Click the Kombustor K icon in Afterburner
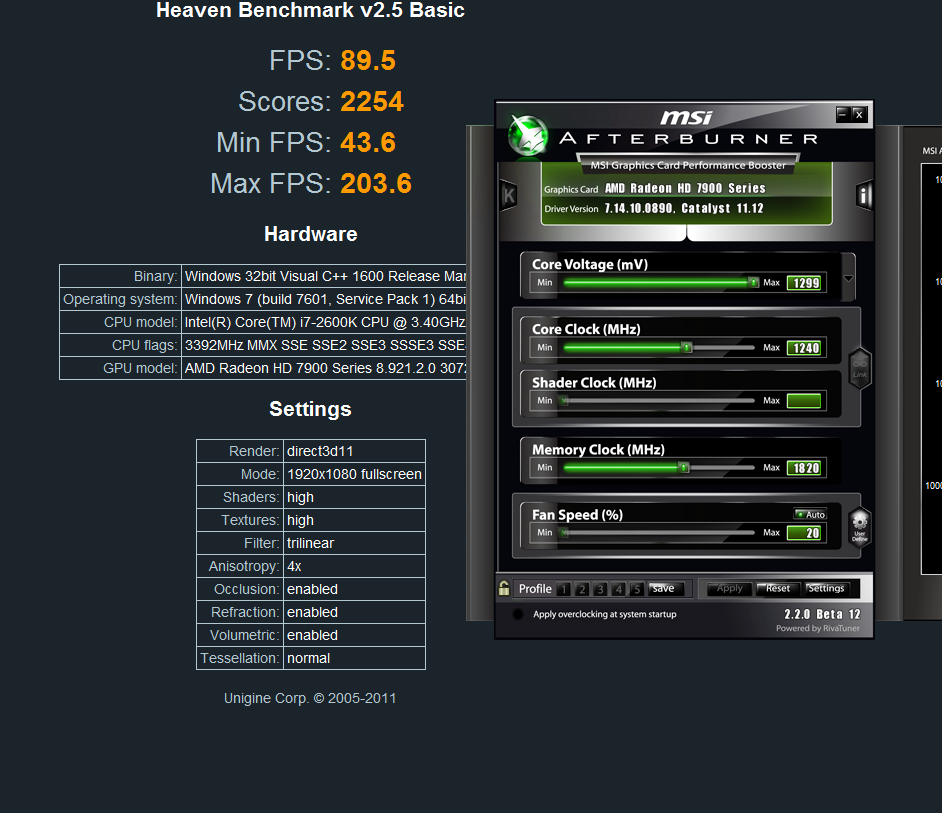 point(508,195)
